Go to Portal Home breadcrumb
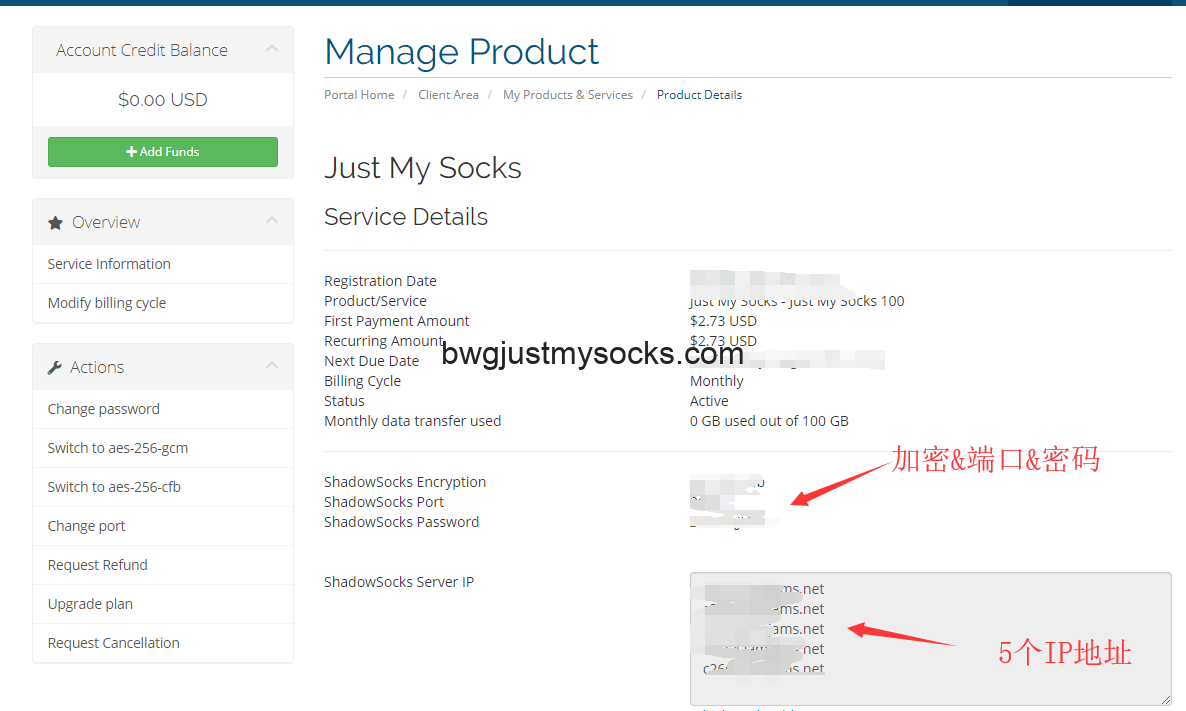Viewport: 1186px width, 711px height. [359, 95]
